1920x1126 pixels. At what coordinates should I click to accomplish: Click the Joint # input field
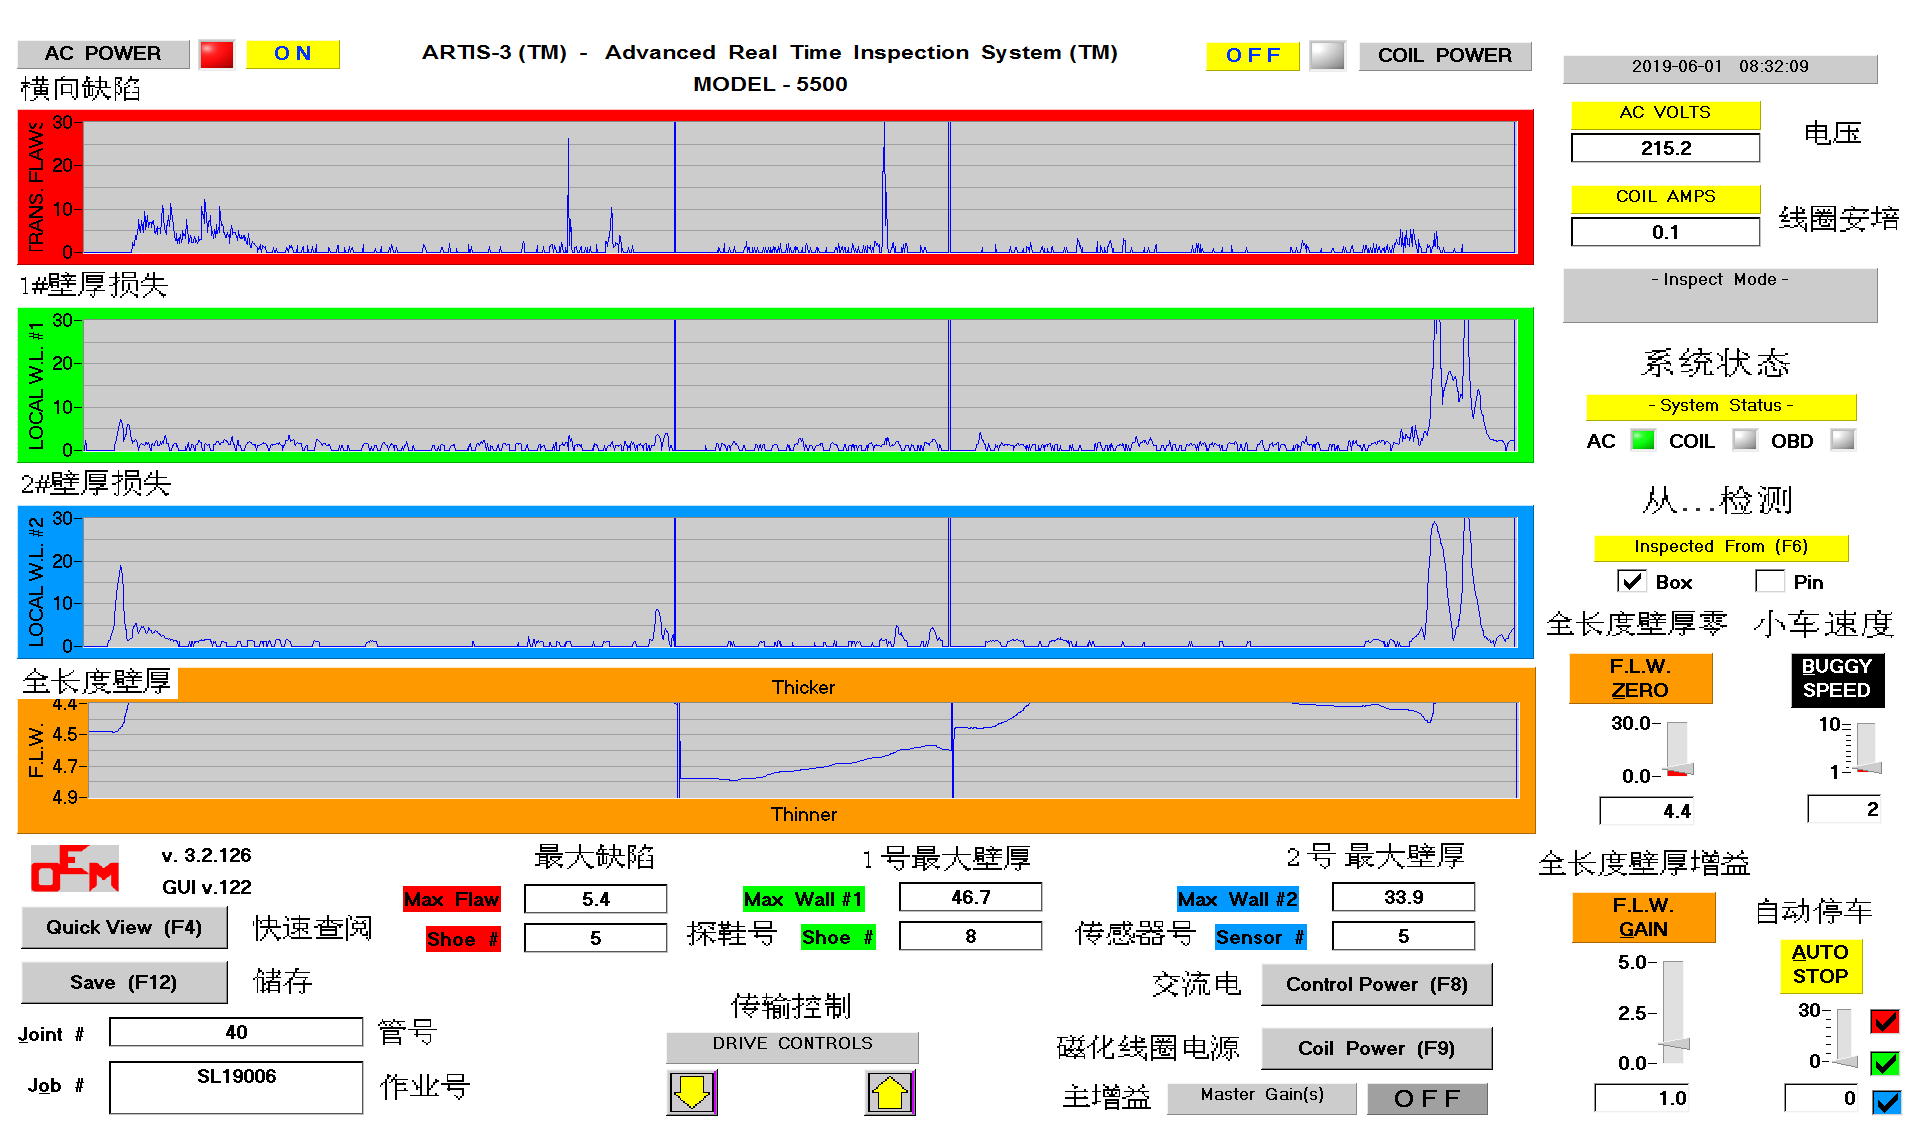pos(236,1032)
